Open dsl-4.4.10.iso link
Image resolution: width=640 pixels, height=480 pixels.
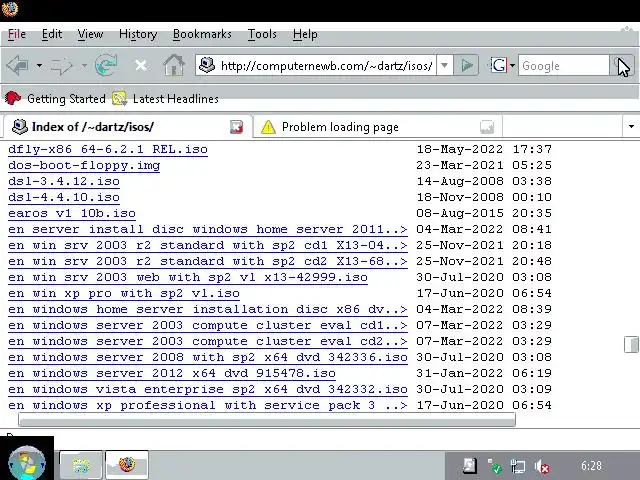pos(64,197)
